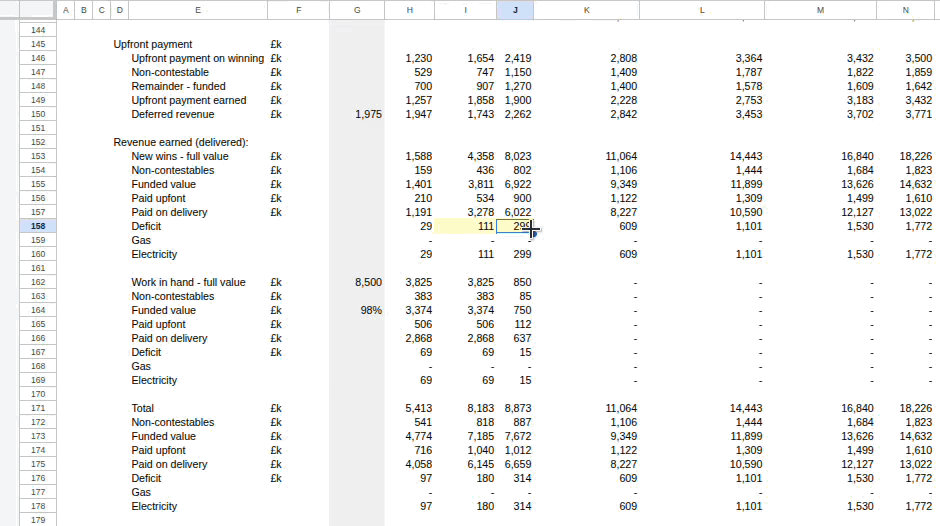Image resolution: width=940 pixels, height=526 pixels.
Task: Select cell 2,419 in row 146
Action: pos(515,58)
